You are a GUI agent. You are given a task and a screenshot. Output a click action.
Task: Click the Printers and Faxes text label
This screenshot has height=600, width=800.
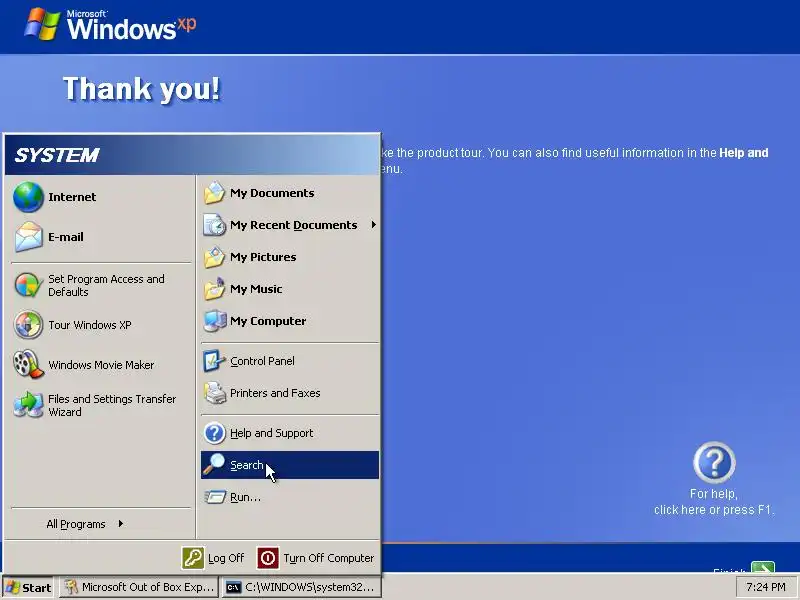tap(275, 393)
